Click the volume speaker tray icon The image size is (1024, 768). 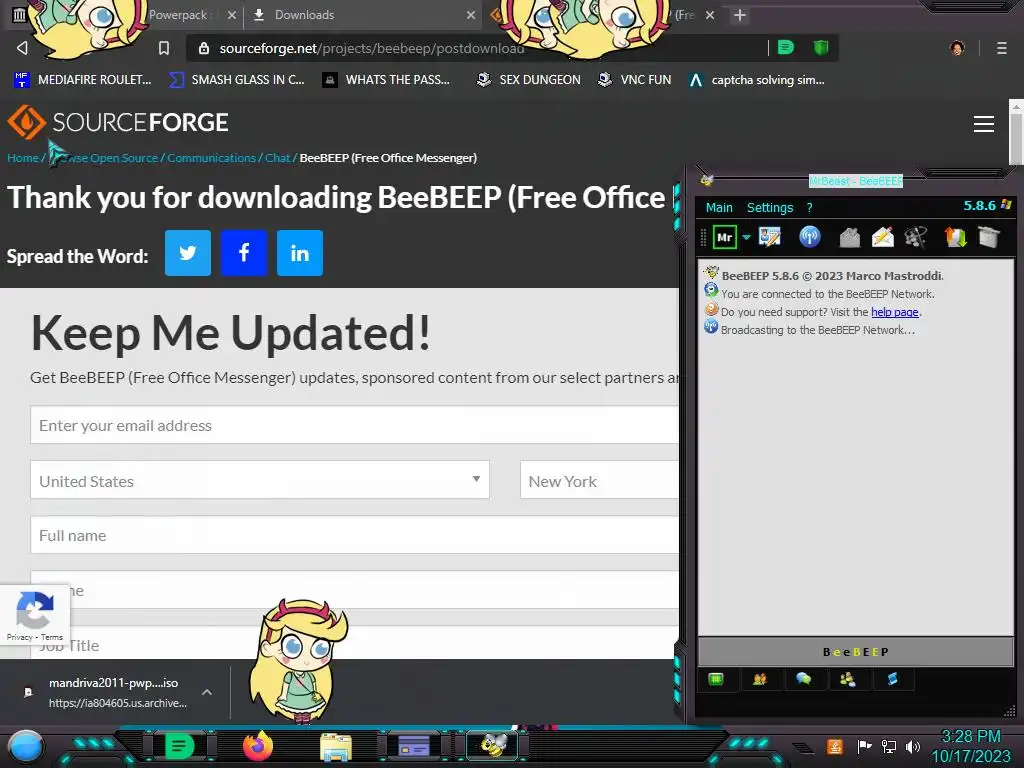912,746
